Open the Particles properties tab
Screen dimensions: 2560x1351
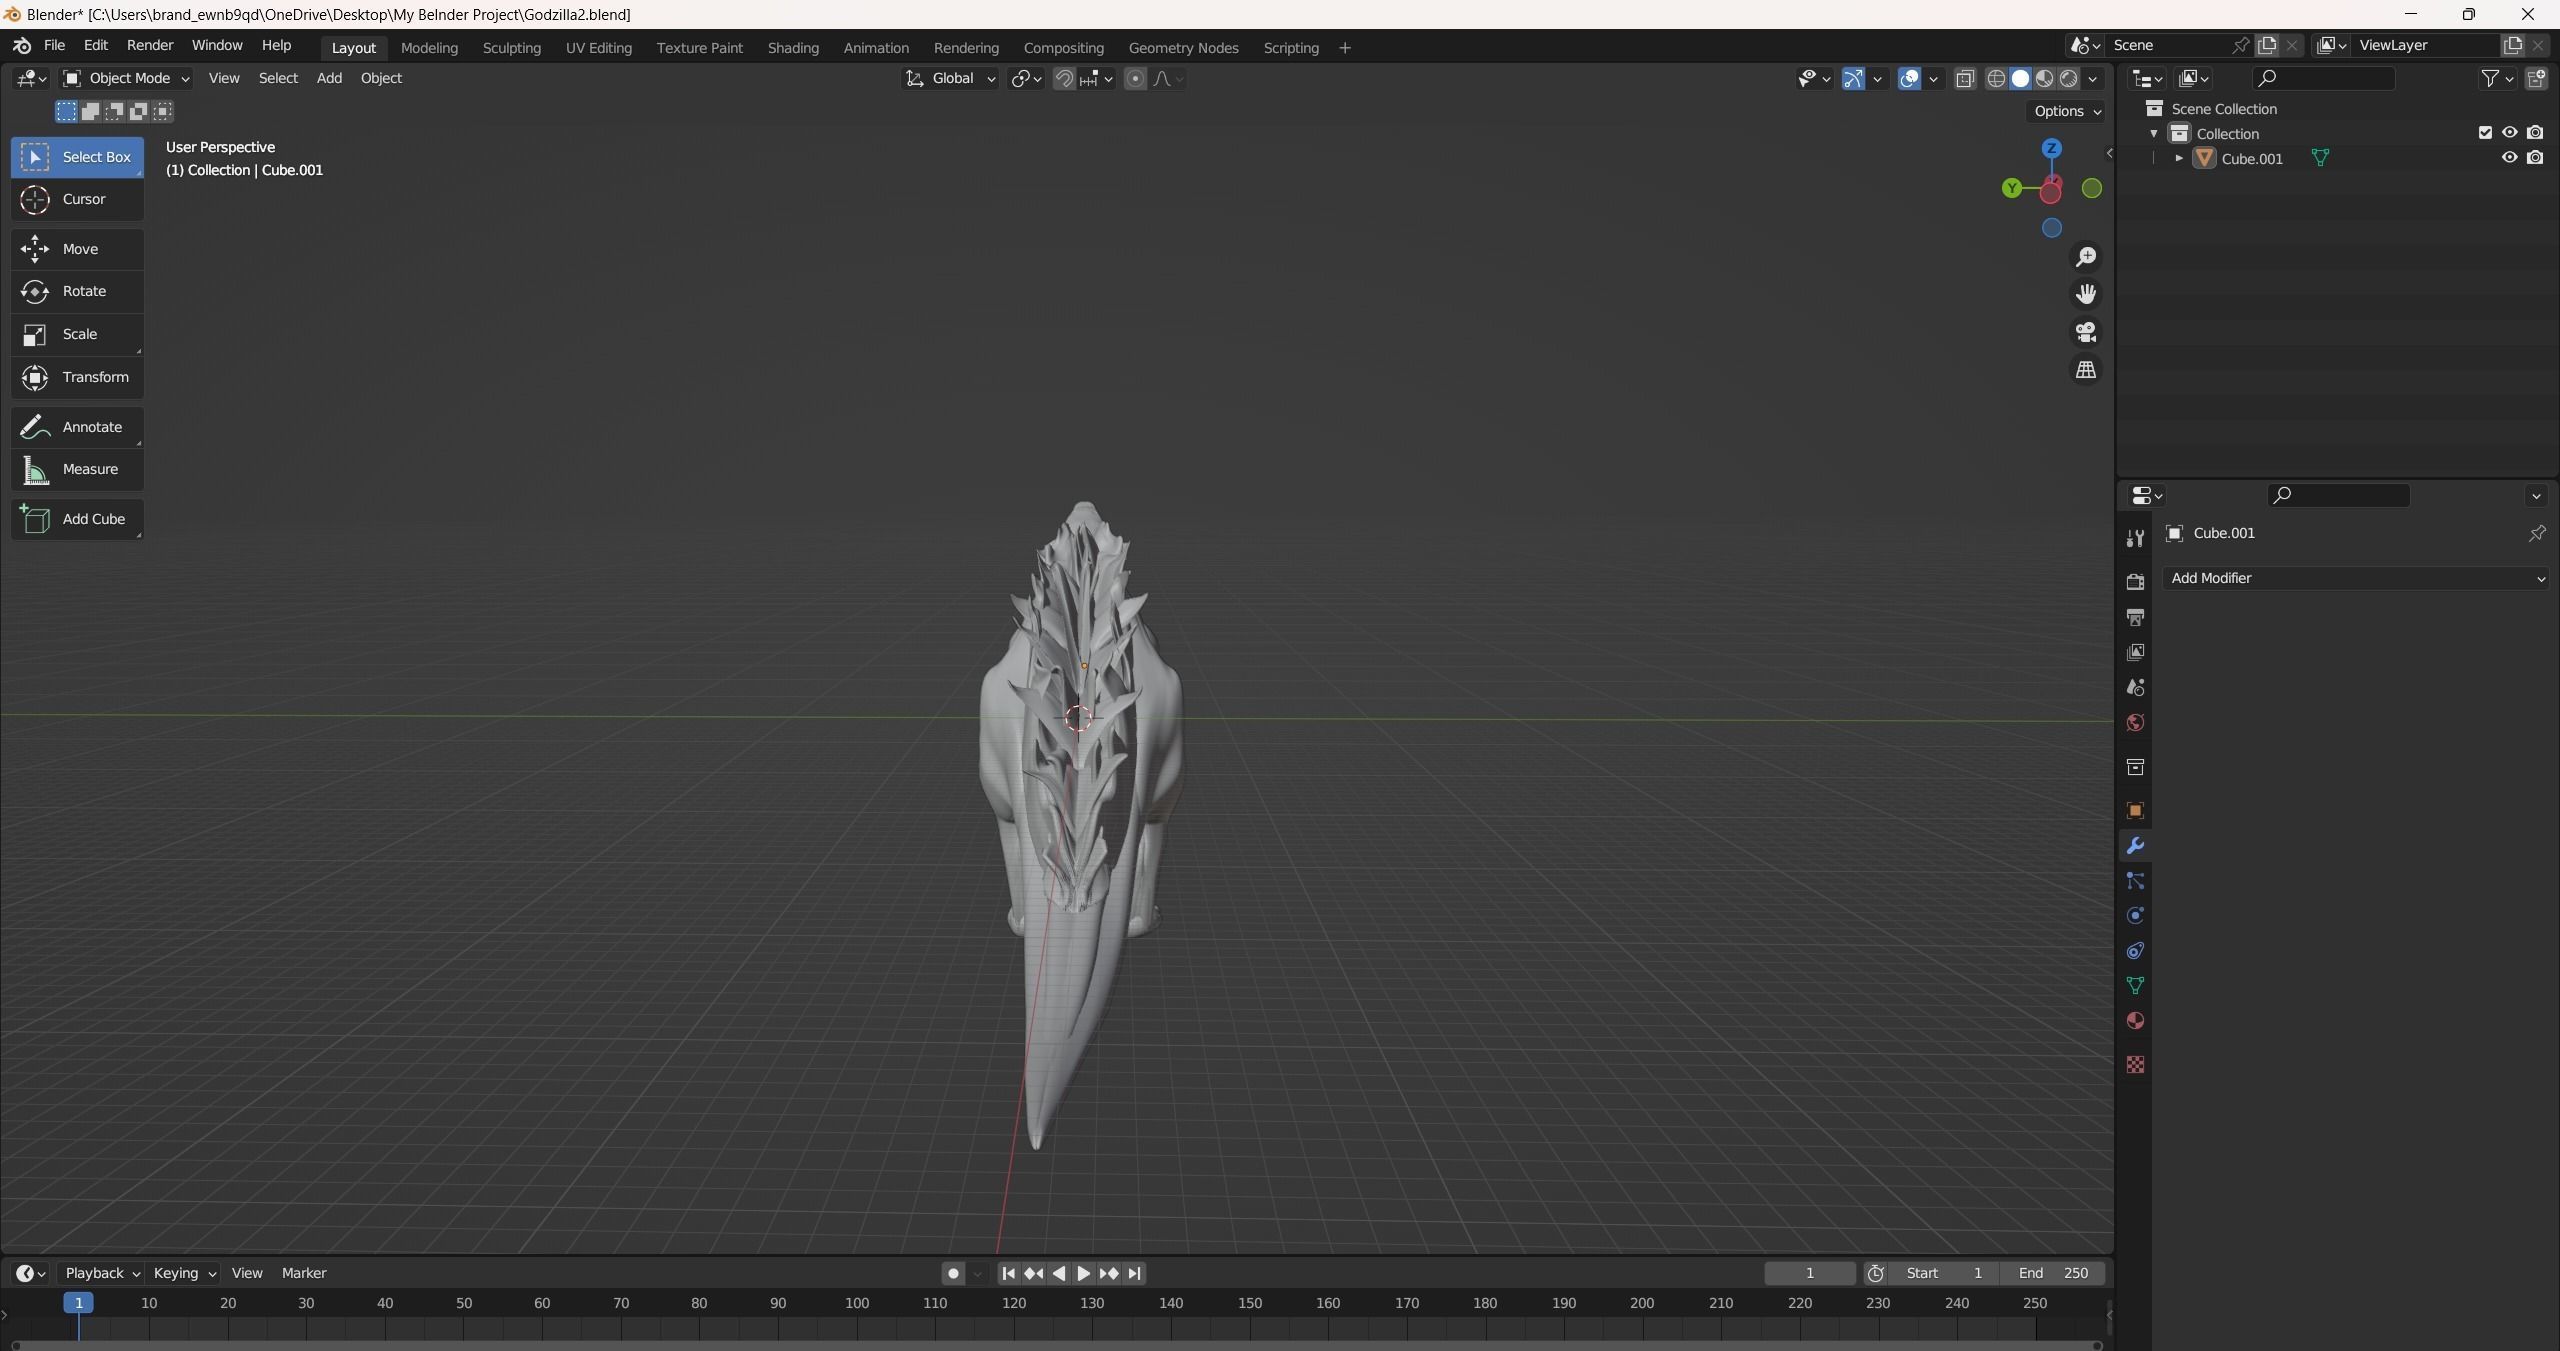2135,881
